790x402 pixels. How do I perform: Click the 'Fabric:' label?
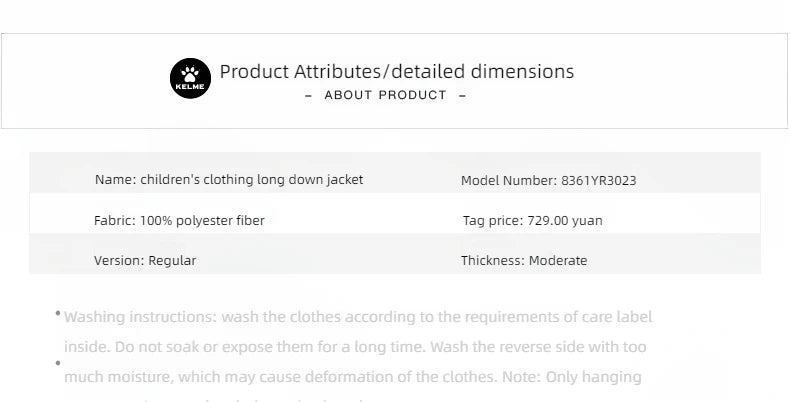pos(114,220)
